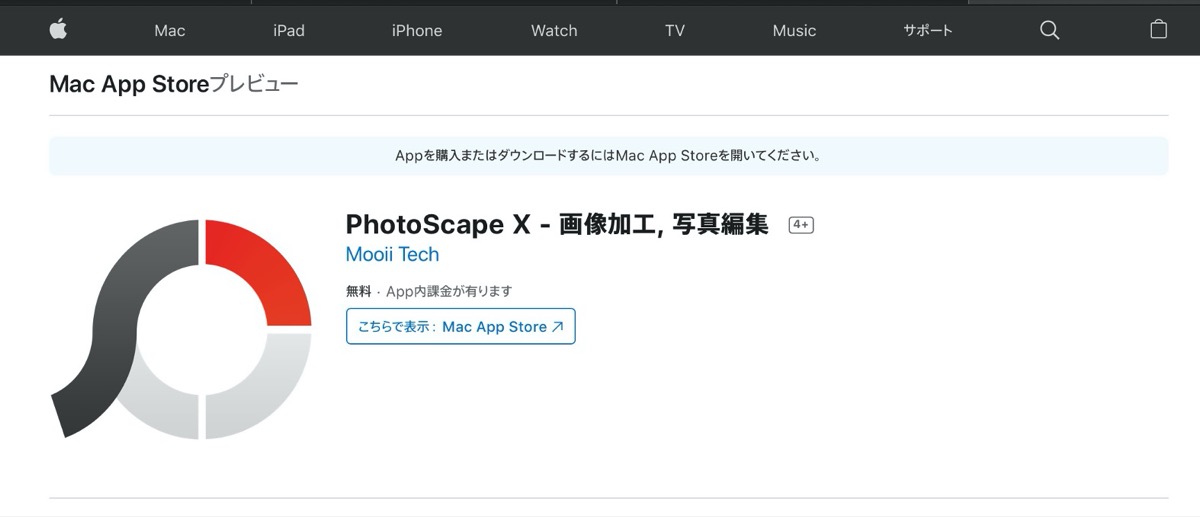
Task: Click the Apple logo icon
Action: [x=58, y=30]
